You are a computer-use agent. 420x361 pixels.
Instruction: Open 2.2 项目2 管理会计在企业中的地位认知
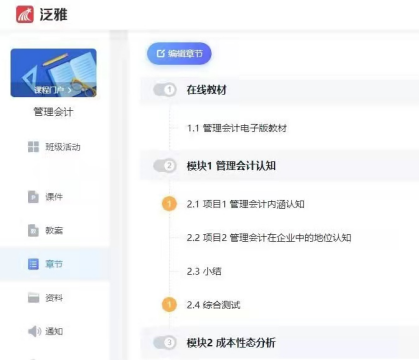point(269,238)
